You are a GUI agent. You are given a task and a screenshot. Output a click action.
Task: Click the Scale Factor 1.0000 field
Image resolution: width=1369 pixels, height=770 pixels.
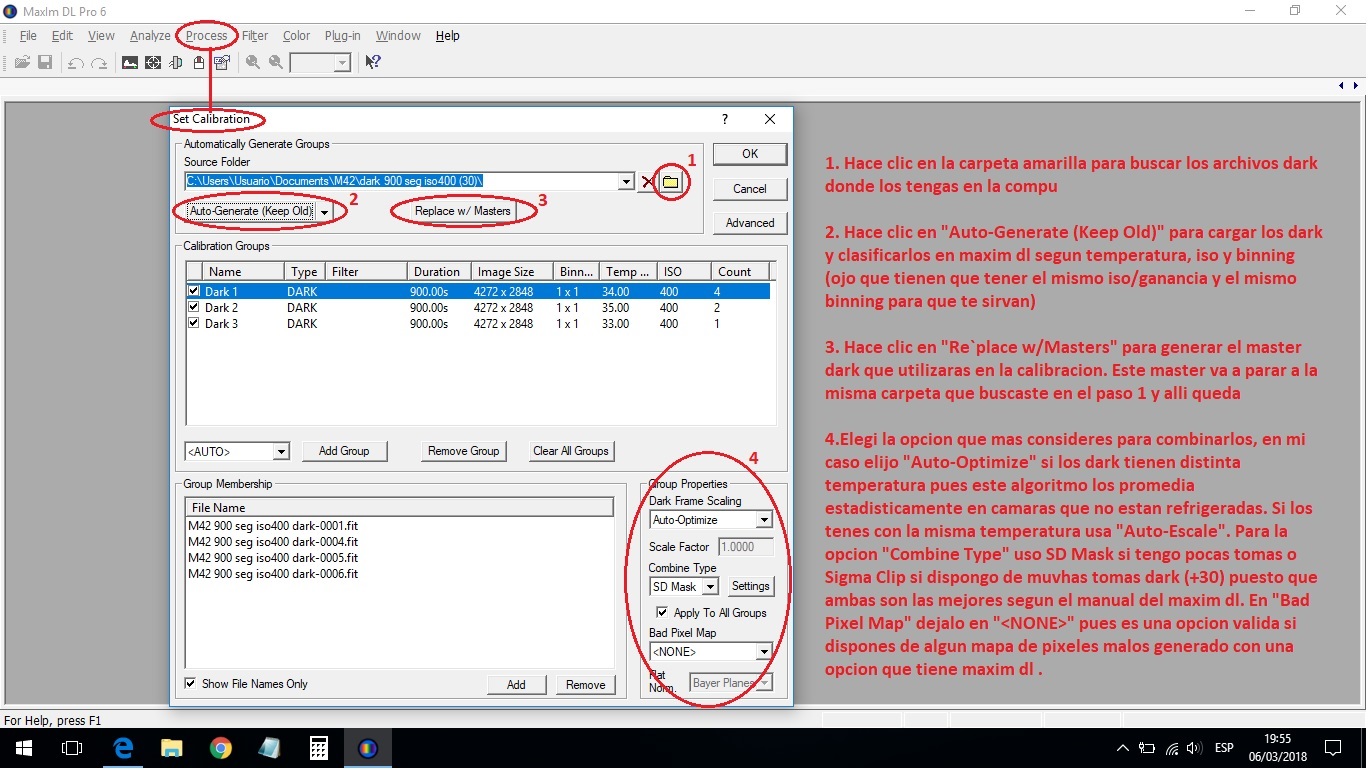click(x=744, y=547)
